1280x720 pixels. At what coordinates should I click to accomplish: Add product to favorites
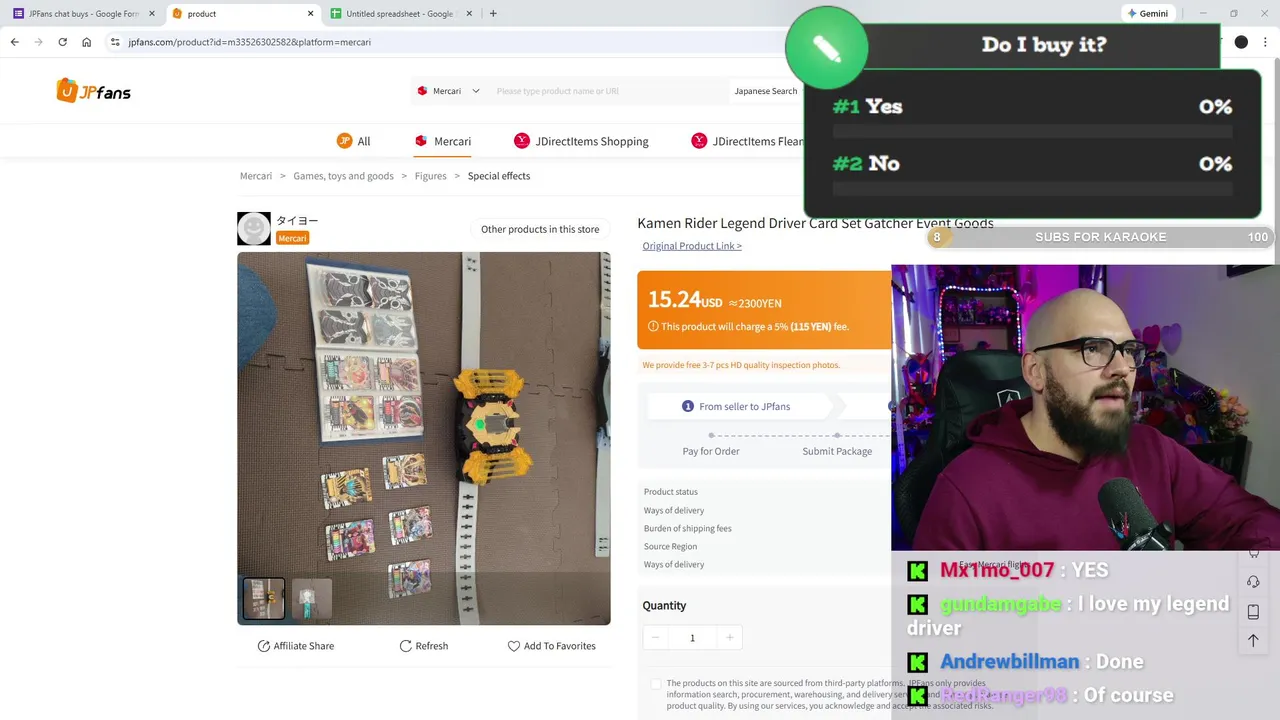[552, 646]
